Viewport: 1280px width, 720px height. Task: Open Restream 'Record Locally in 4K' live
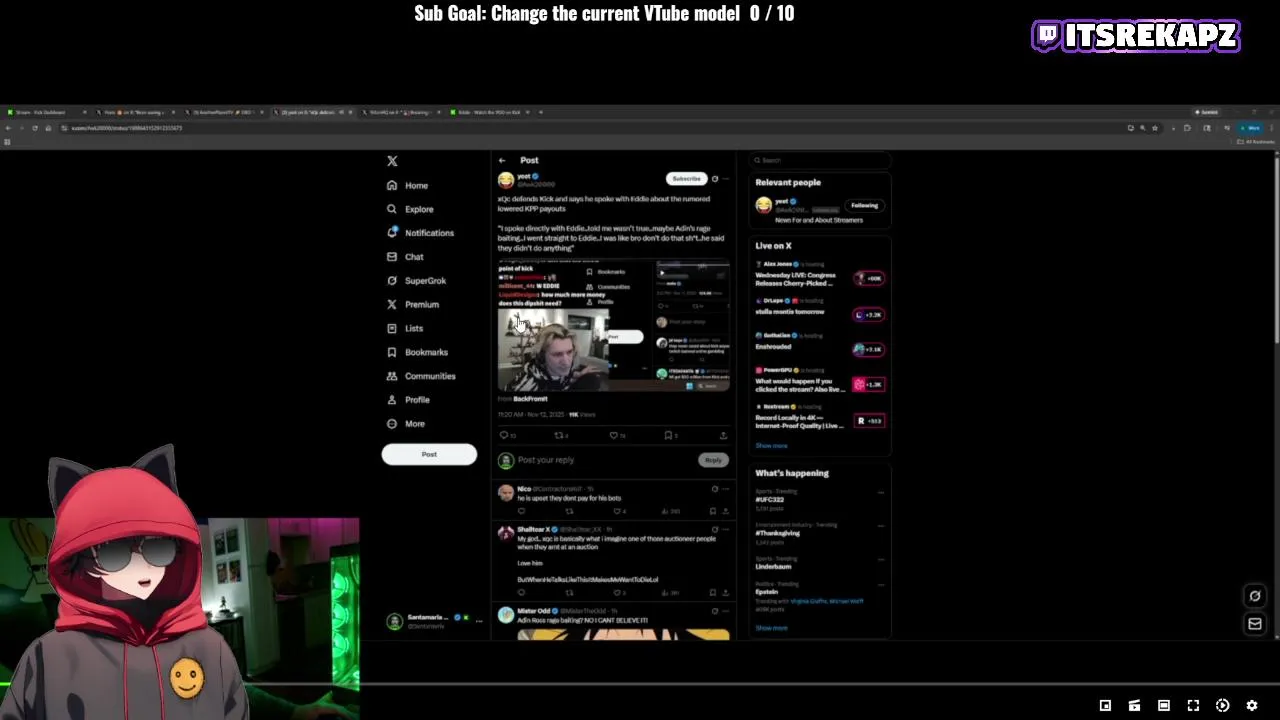point(820,419)
